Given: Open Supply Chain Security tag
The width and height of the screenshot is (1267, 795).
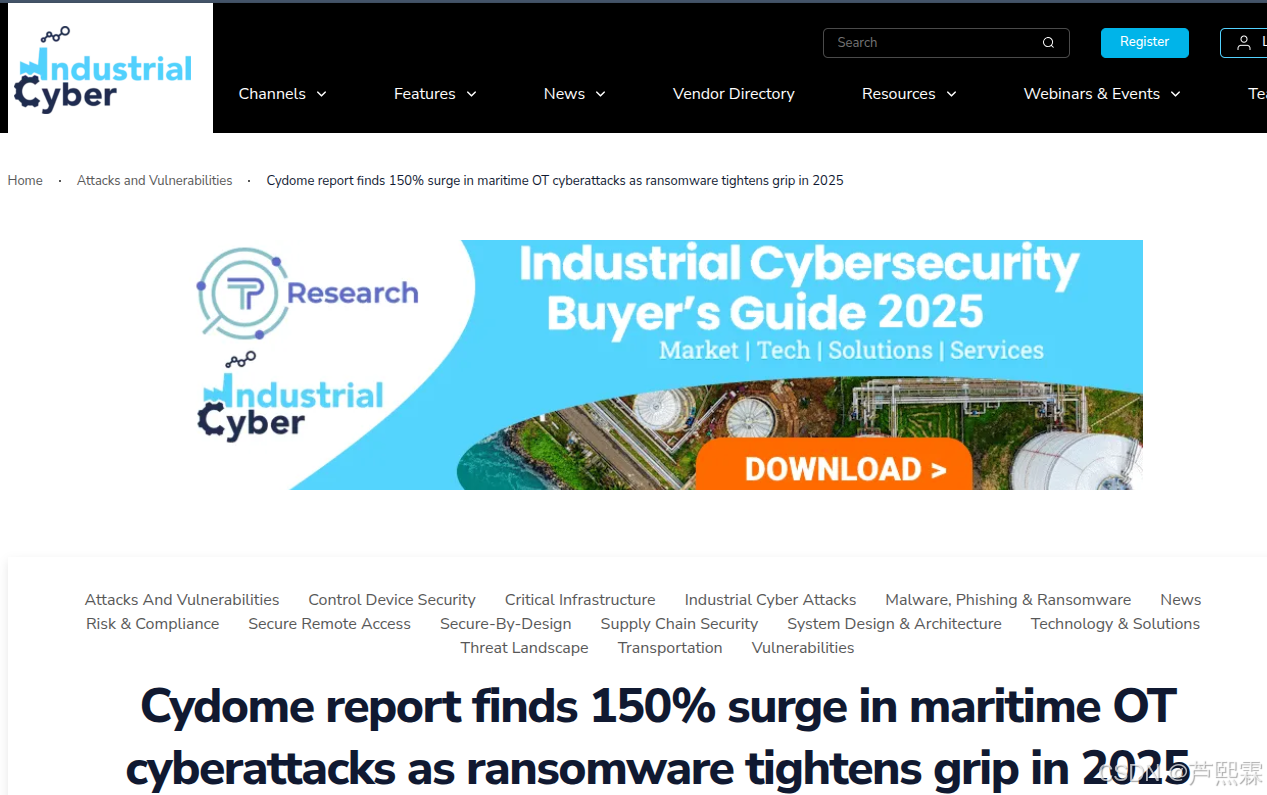Looking at the screenshot, I should tap(679, 624).
